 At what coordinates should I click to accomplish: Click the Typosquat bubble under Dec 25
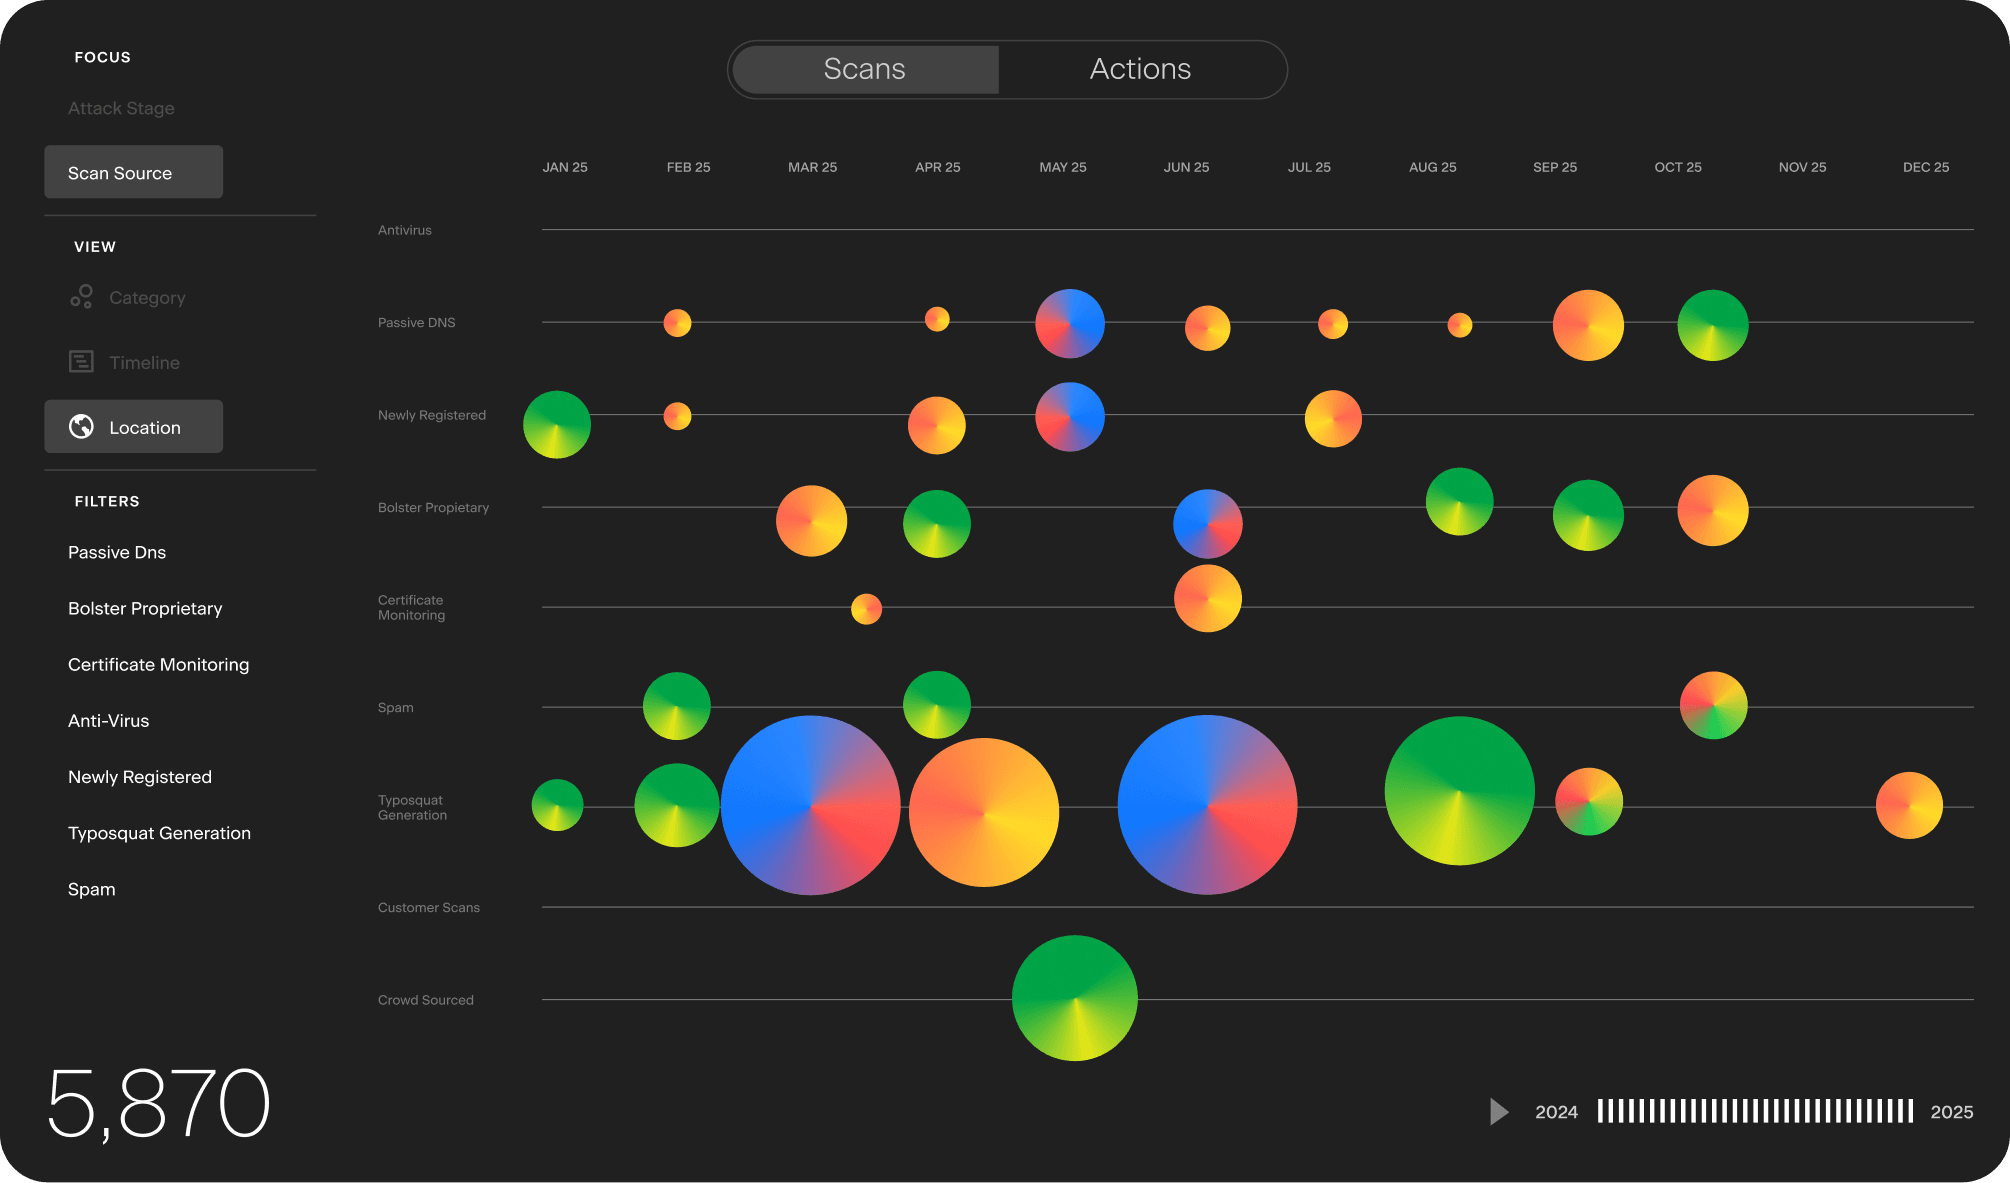point(1908,805)
